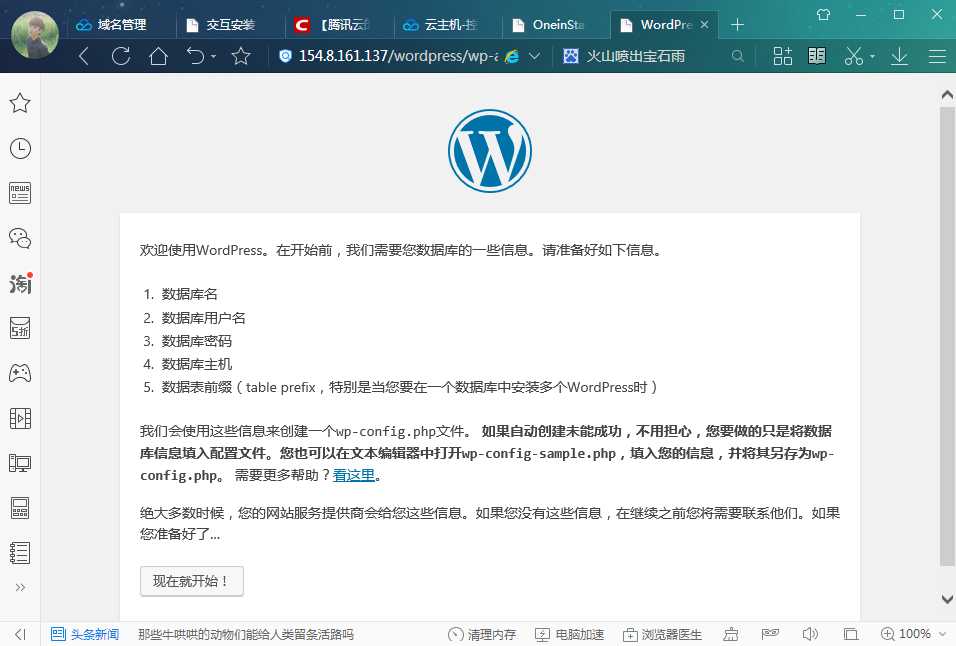Expand the address bar dropdown chevron
Image resolution: width=956 pixels, height=646 pixels.
[534, 56]
